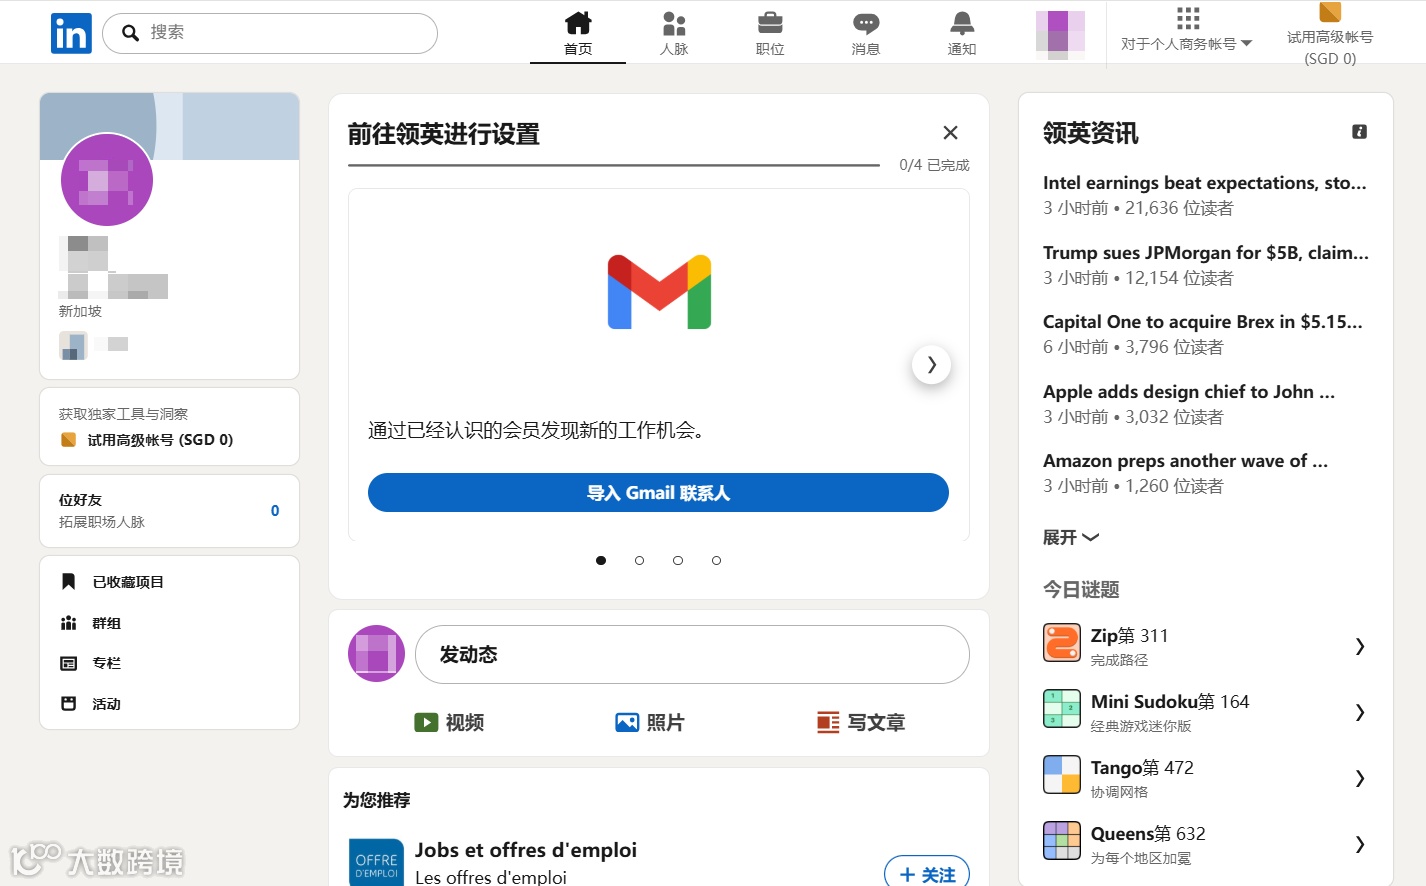
Task: Open Capital One to acquire Brex story
Action: tap(1203, 322)
